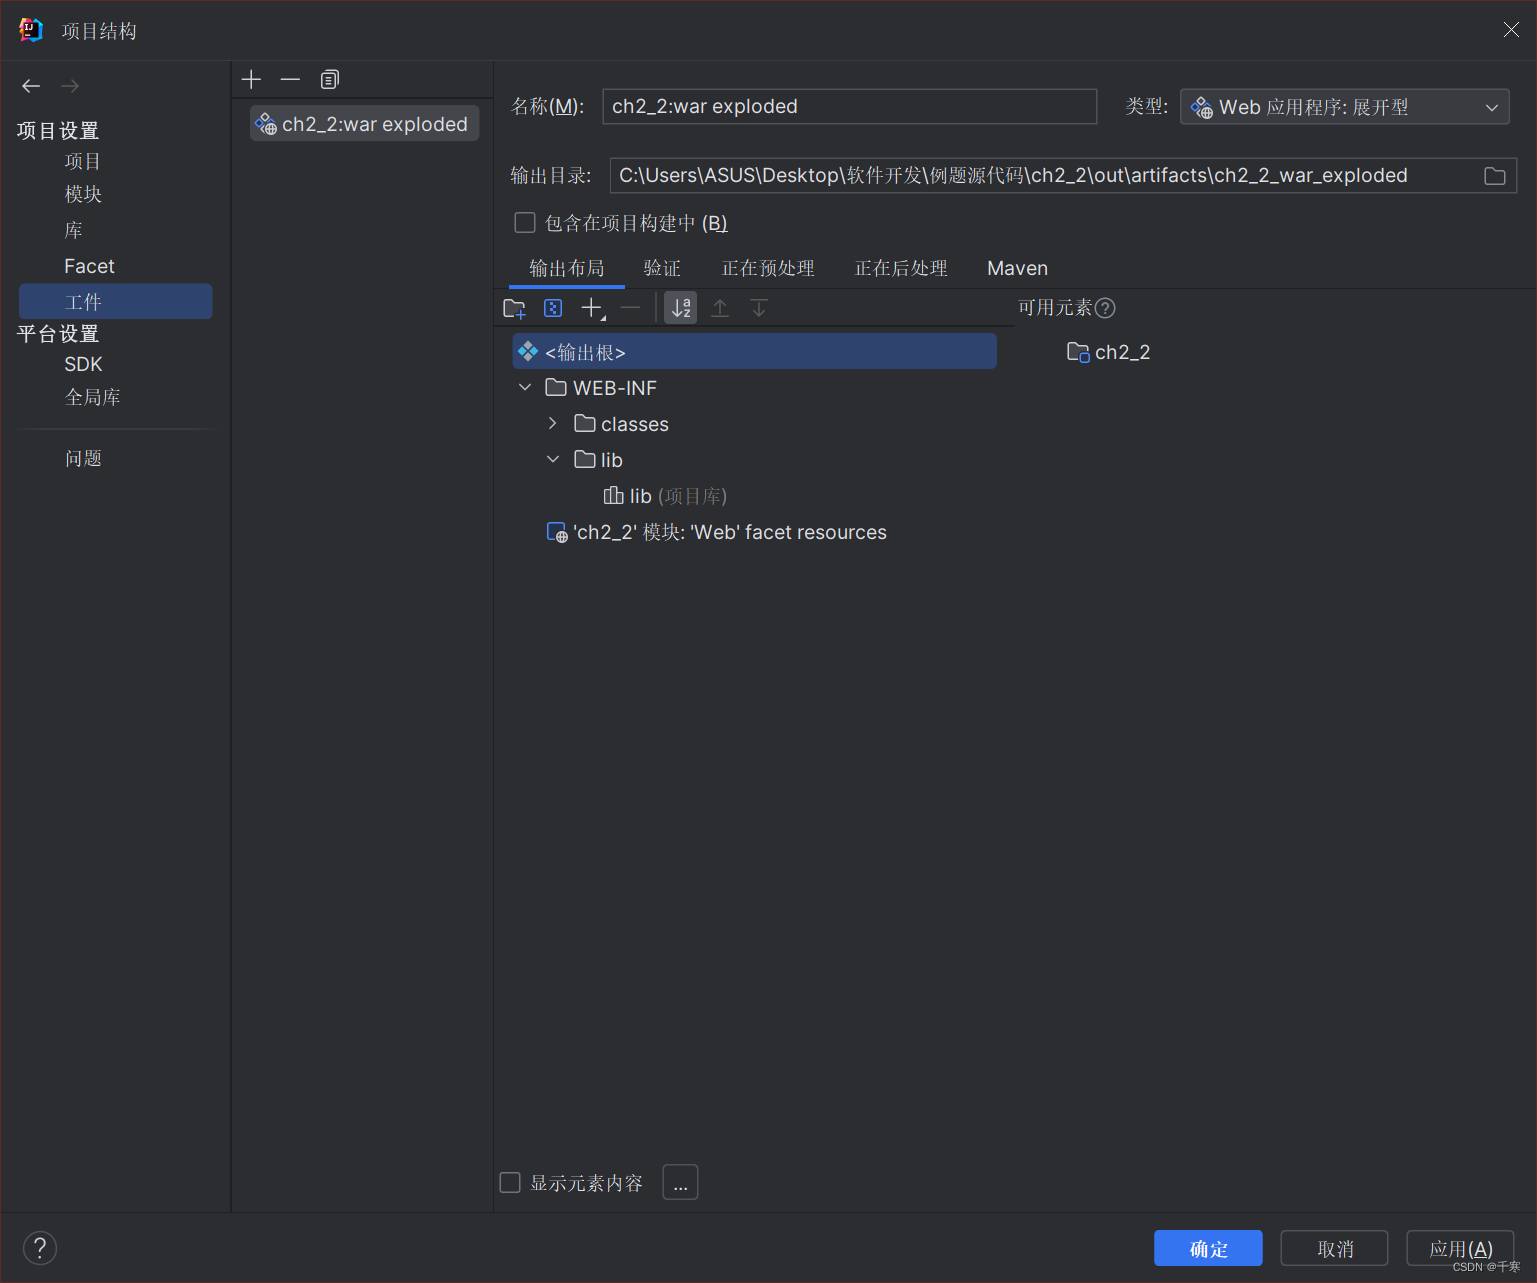
Task: Remove the selected artifact with minus icon
Action: click(290, 79)
